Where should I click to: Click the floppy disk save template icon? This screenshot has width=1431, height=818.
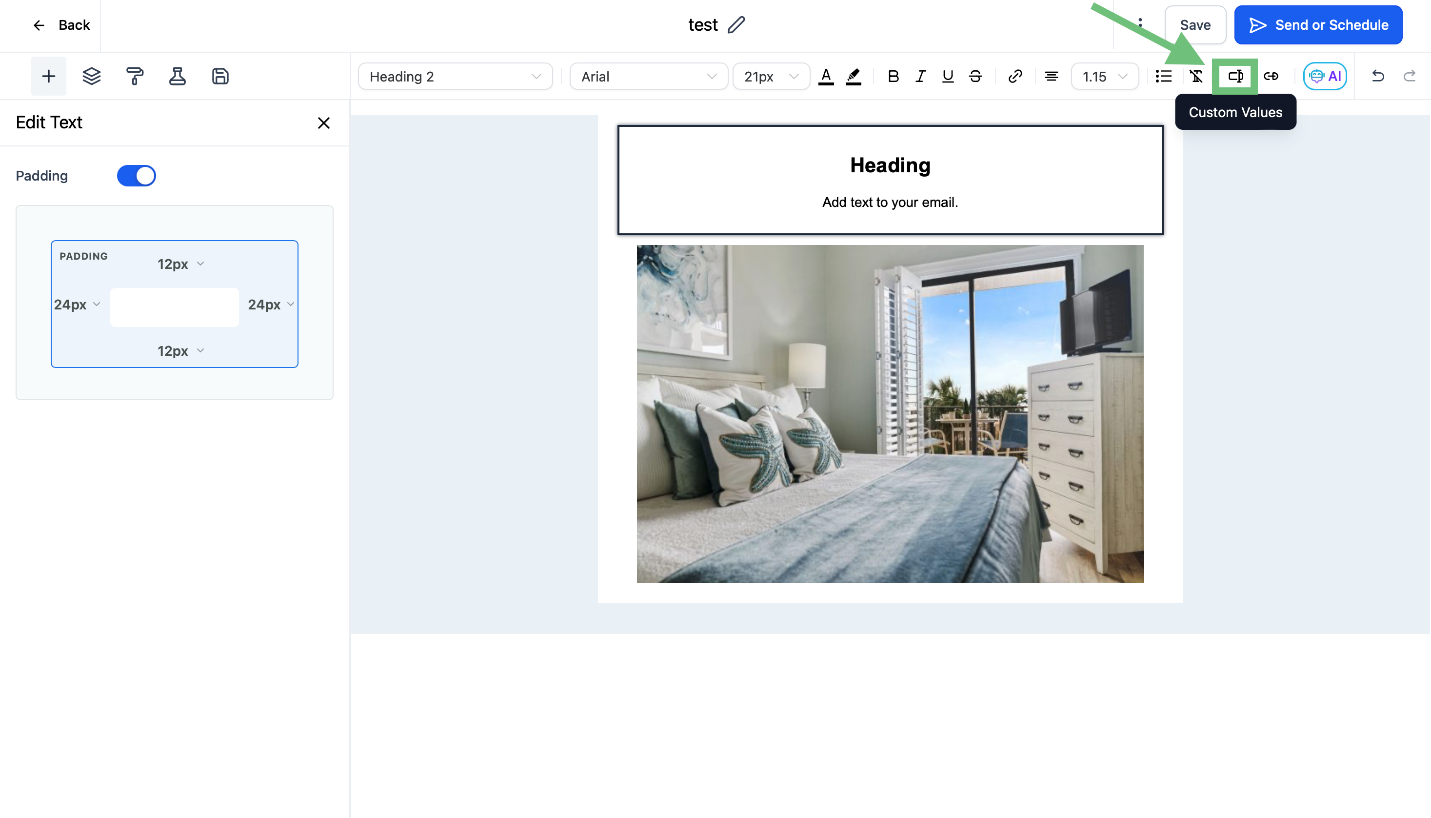click(221, 76)
